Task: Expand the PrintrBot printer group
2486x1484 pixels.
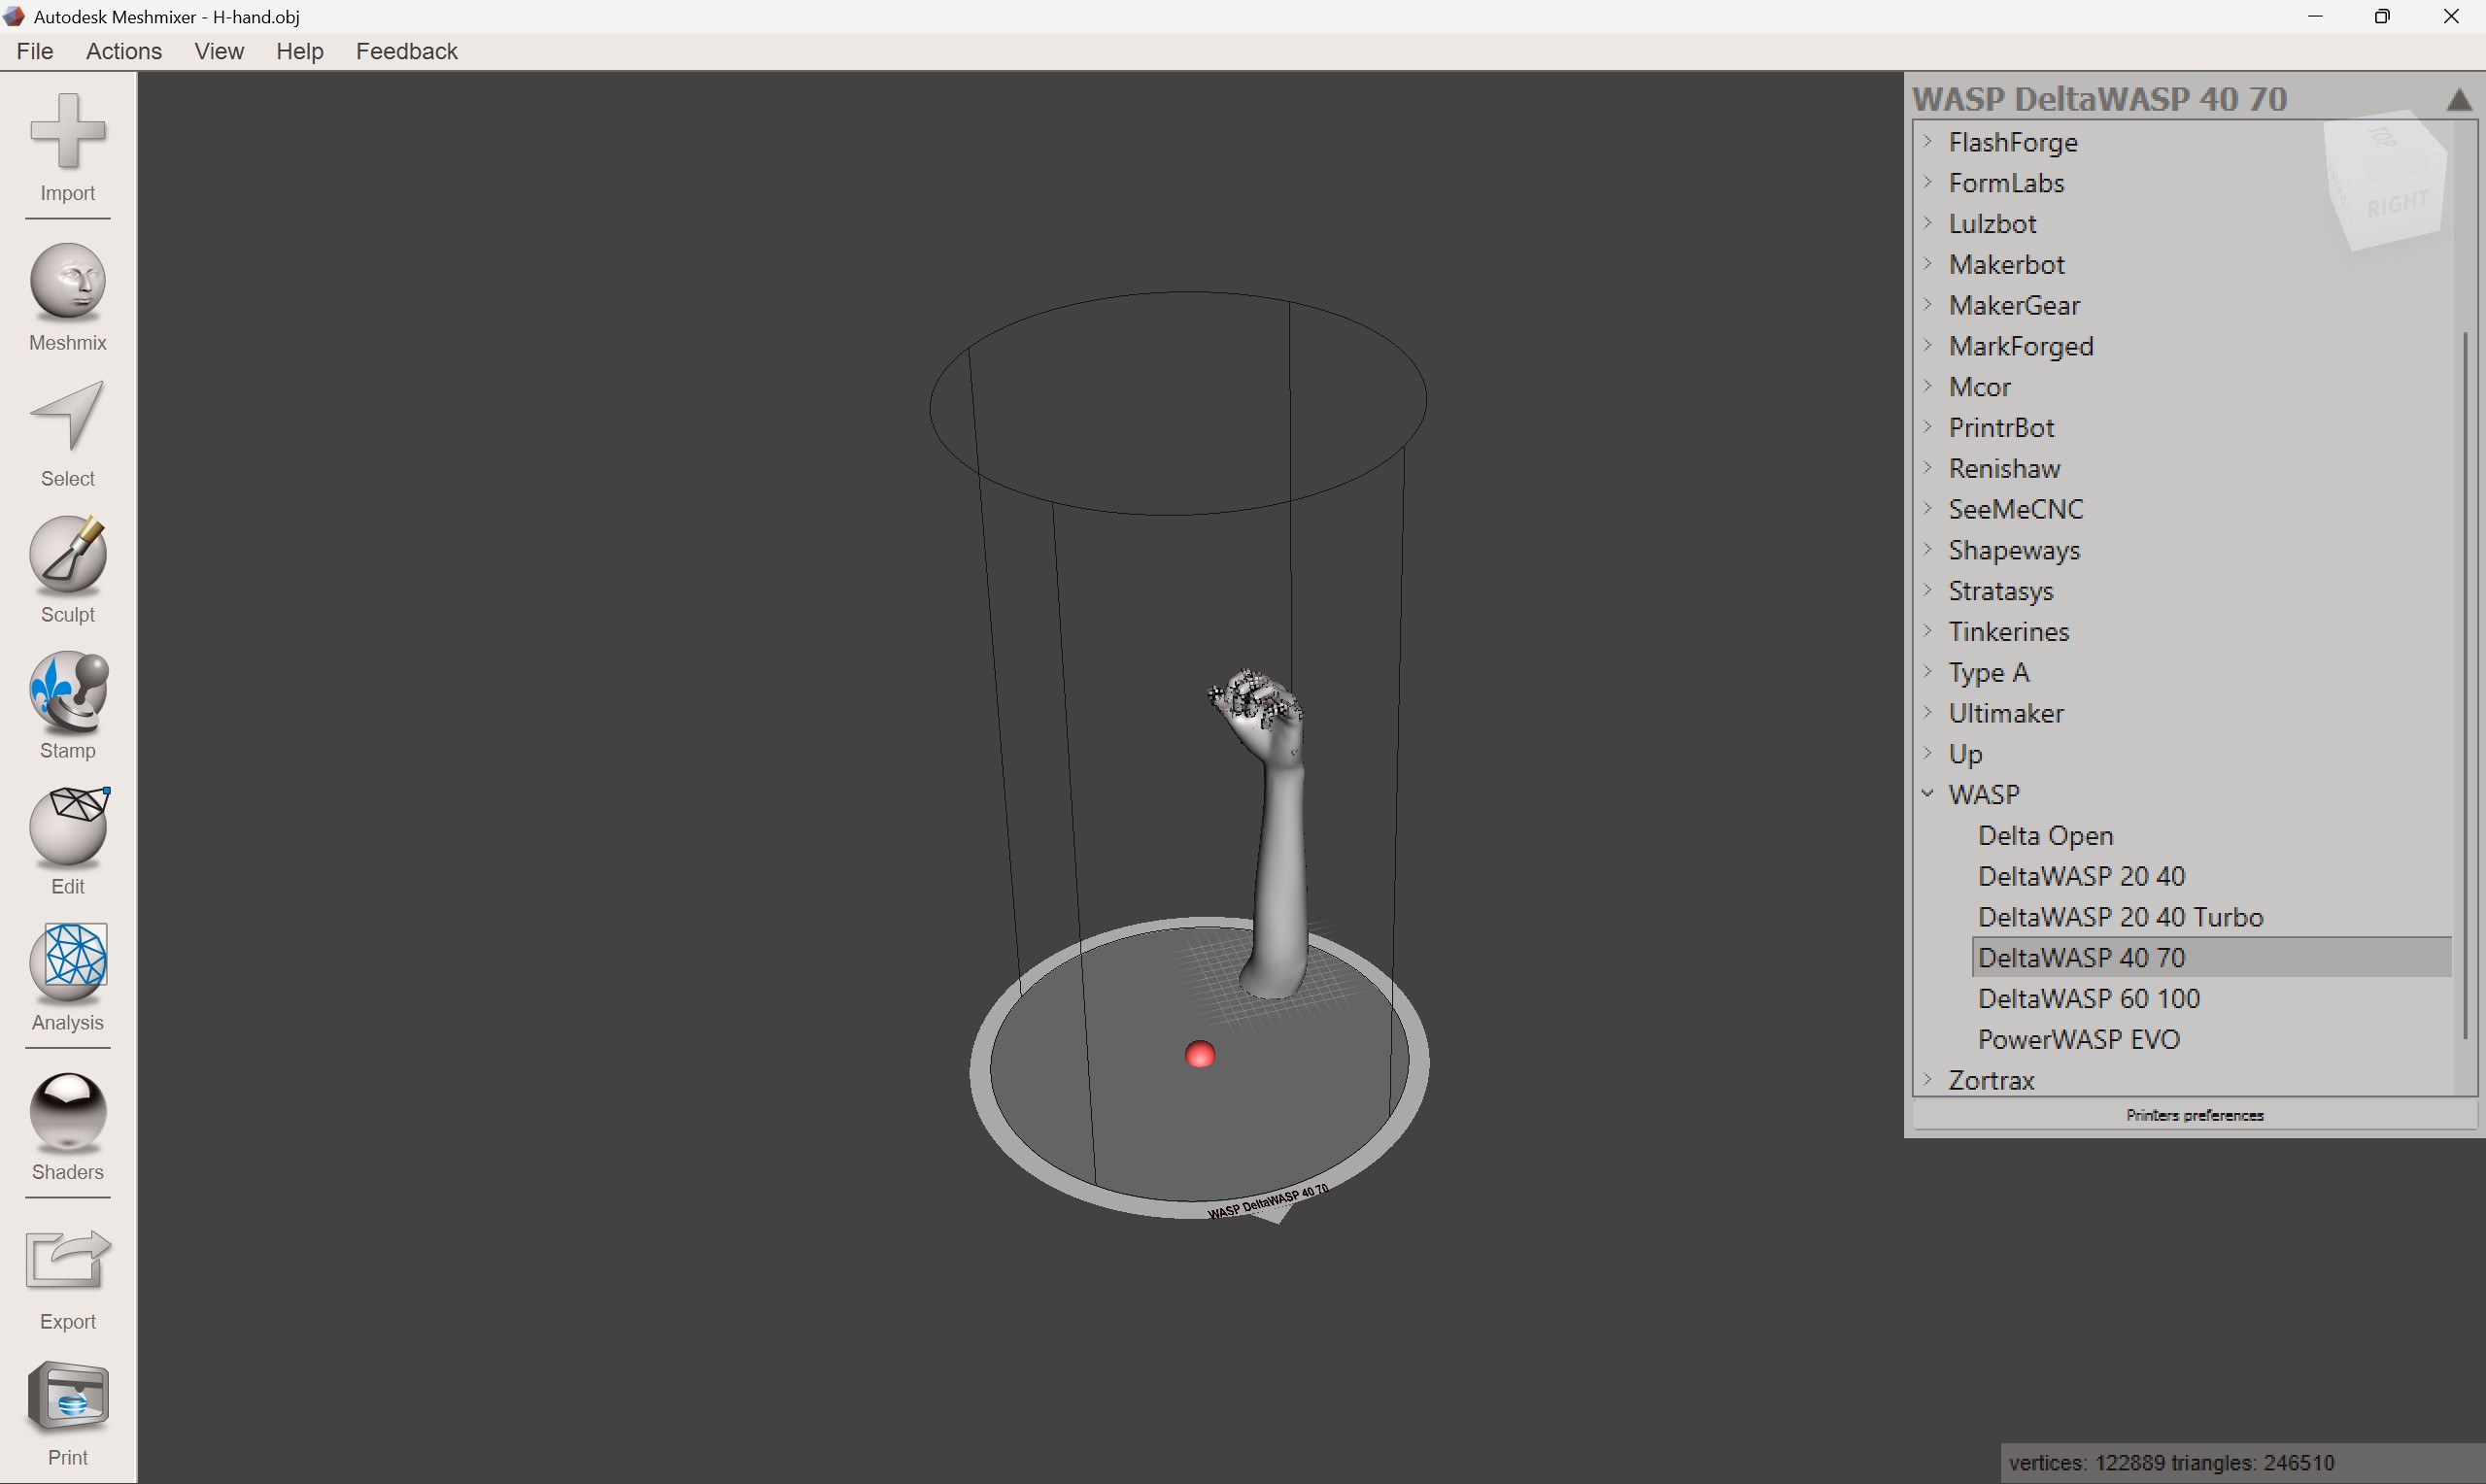Action: pyautogui.click(x=1928, y=427)
